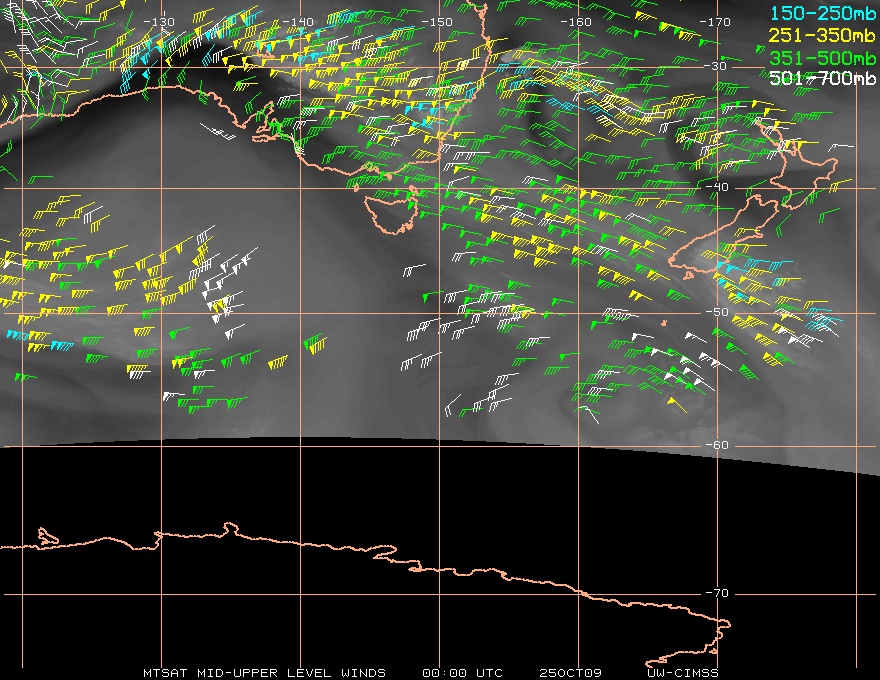The image size is (880, 680).
Task: Click the -140 longitude label
Action: click(298, 22)
